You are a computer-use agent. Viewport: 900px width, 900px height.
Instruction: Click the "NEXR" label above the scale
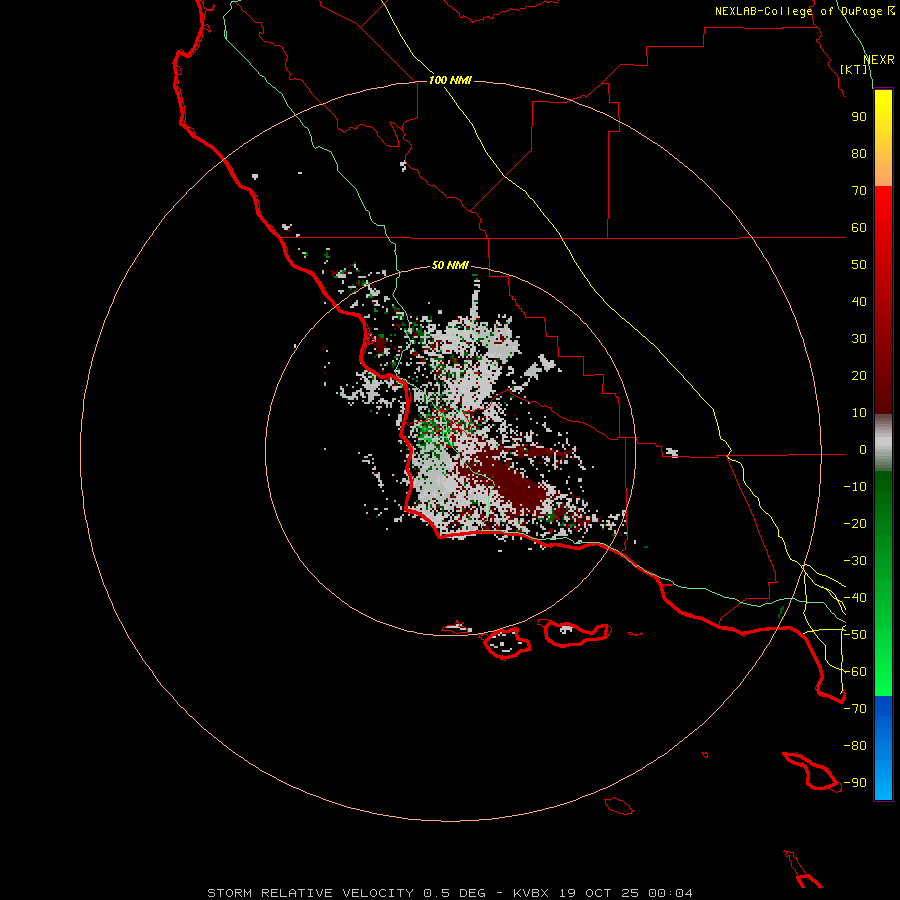(x=879, y=60)
